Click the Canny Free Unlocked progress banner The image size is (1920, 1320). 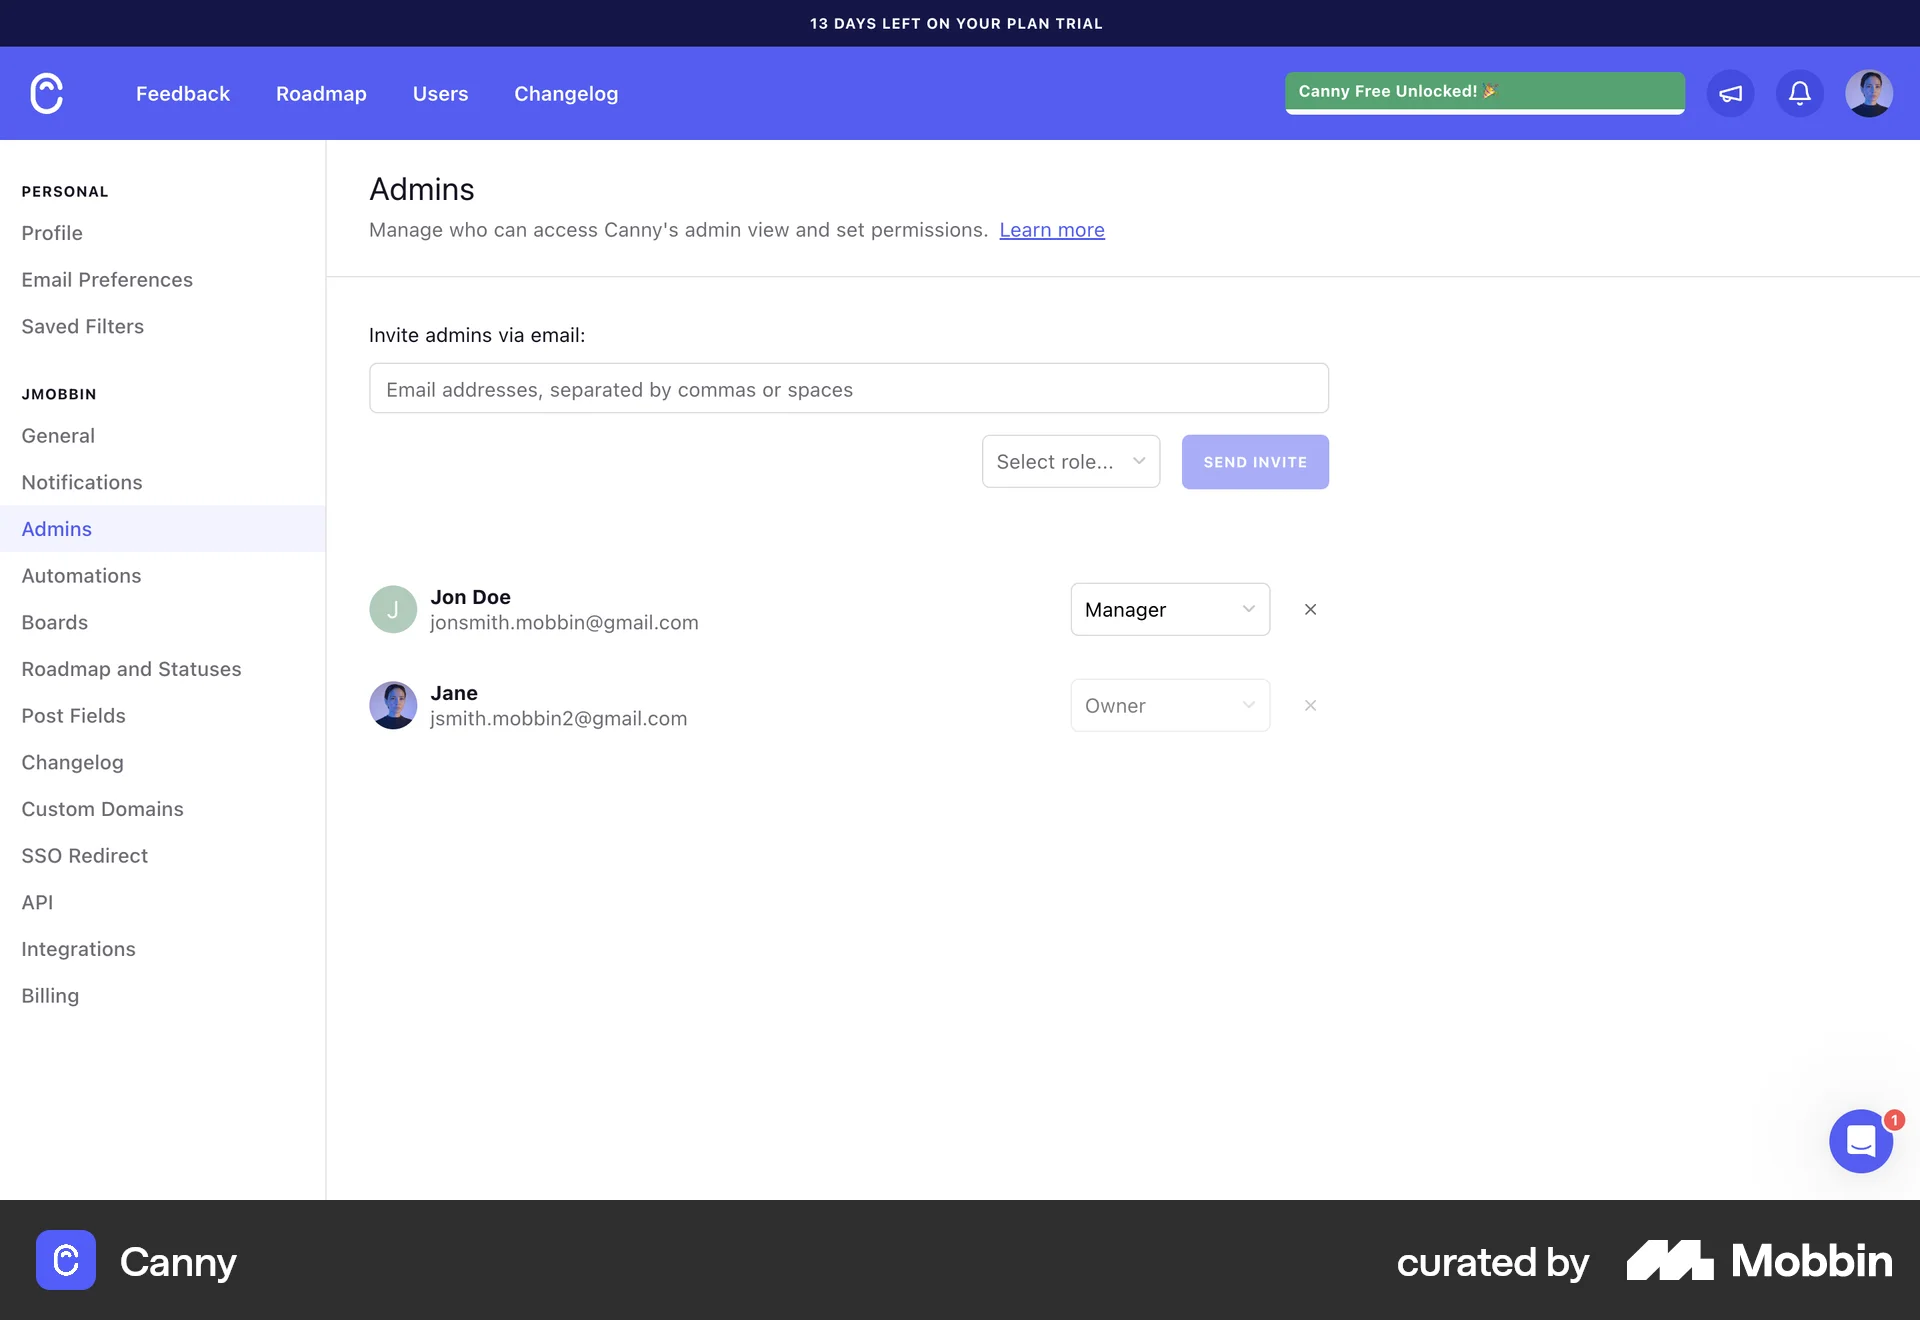(1484, 91)
